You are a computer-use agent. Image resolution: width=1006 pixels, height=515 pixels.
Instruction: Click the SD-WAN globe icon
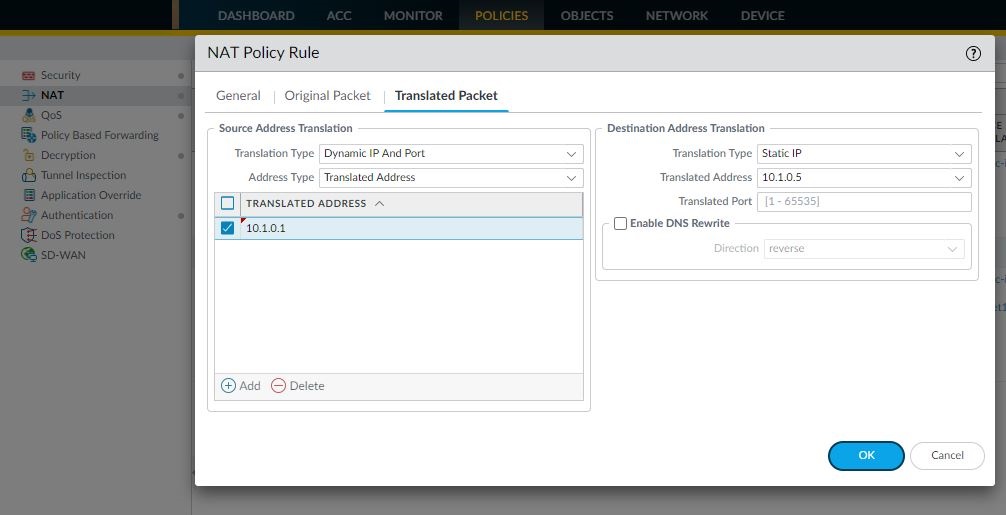tap(28, 255)
